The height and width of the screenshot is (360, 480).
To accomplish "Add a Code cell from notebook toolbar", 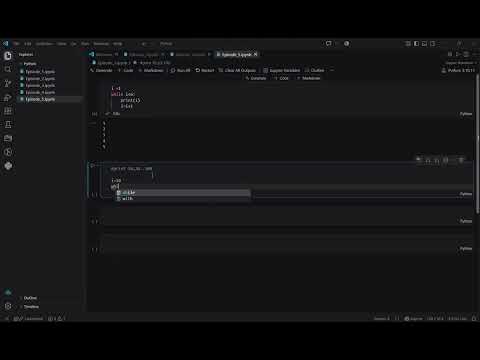I will click(125, 70).
